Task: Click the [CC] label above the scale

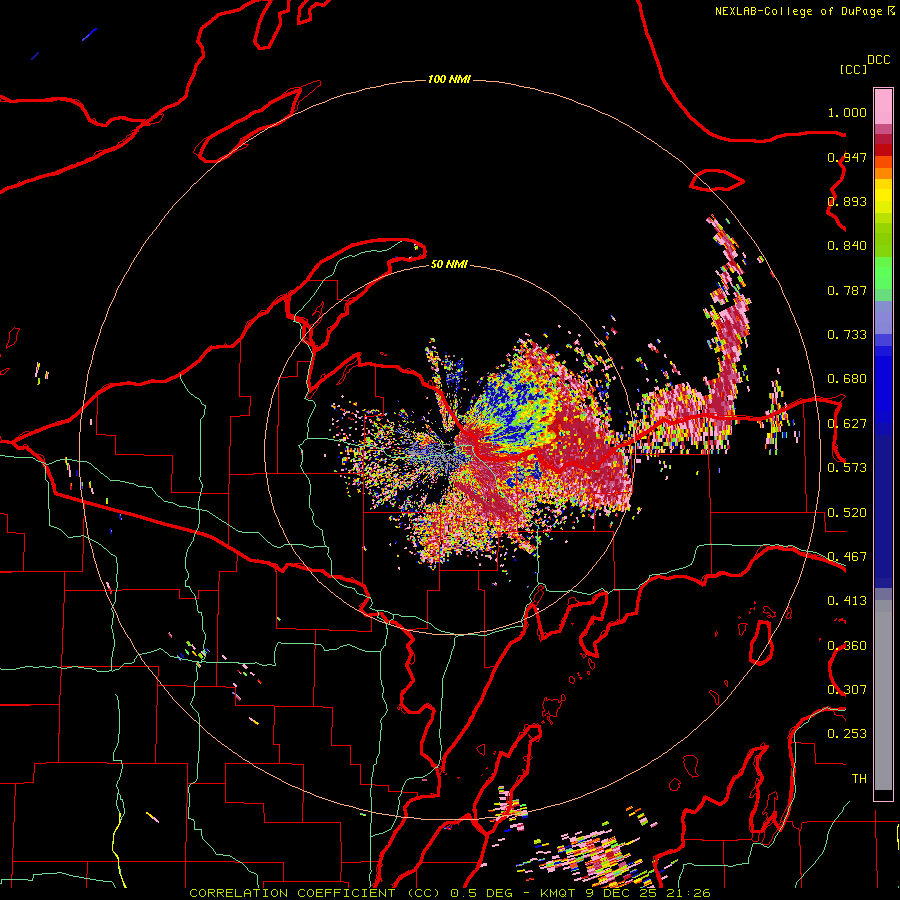Action: point(853,69)
